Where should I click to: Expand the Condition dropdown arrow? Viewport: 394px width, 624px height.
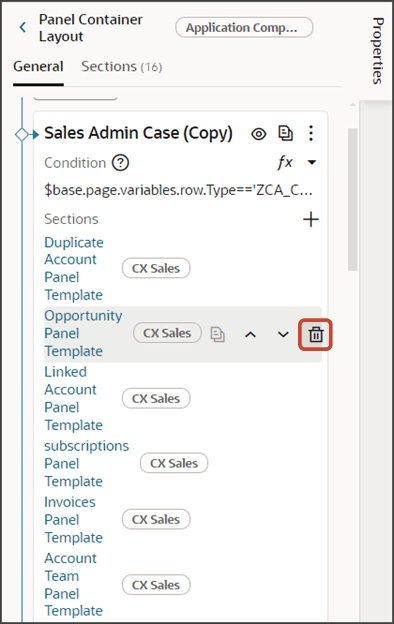click(312, 162)
